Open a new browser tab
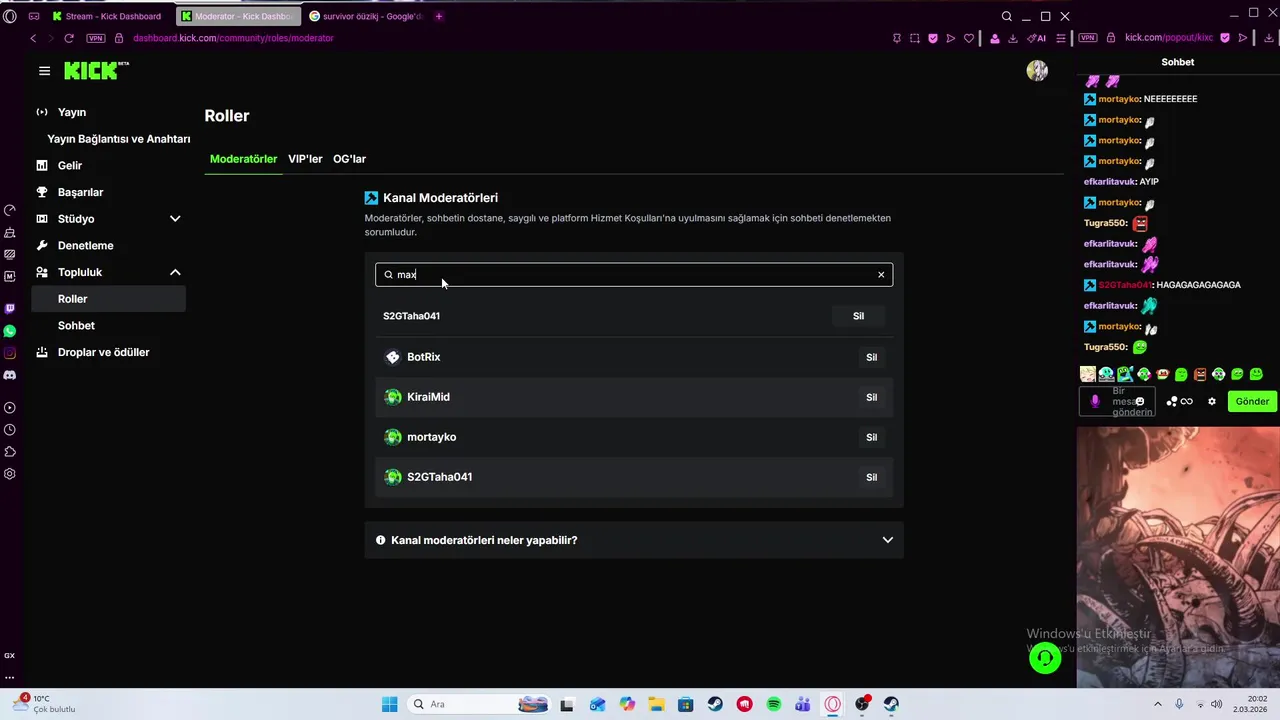Screen dimensions: 1280x720 [439, 16]
